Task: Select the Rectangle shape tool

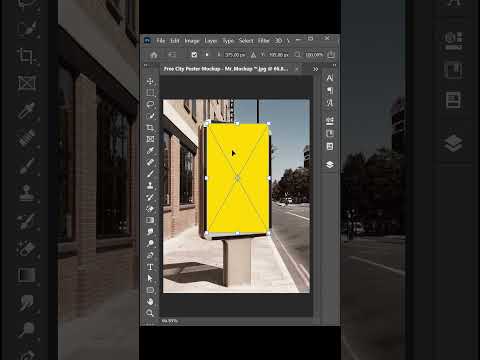Action: point(150,290)
